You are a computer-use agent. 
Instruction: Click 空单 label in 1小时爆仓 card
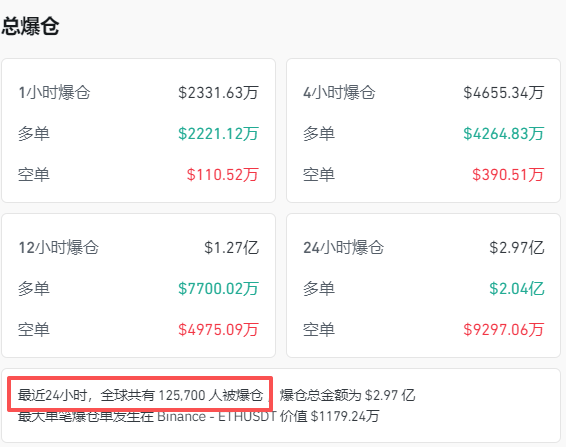pyautogui.click(x=34, y=175)
